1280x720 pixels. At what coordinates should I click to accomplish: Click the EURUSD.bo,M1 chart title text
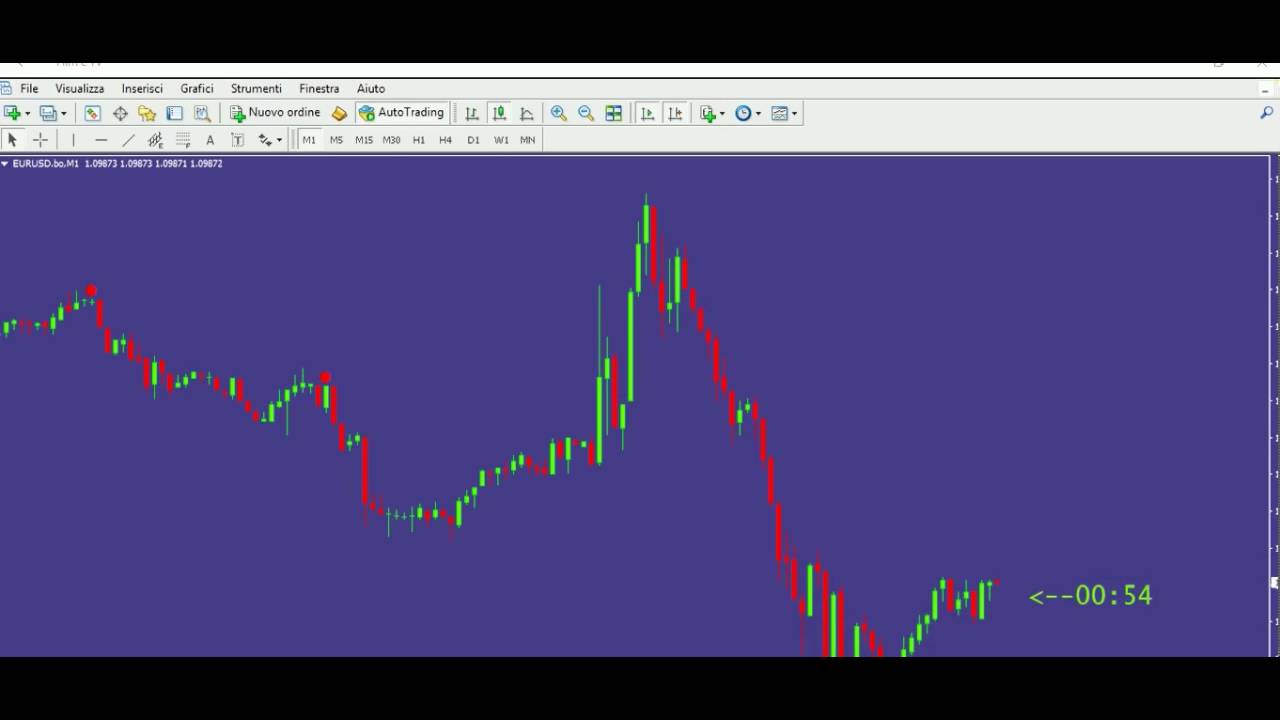[x=46, y=163]
